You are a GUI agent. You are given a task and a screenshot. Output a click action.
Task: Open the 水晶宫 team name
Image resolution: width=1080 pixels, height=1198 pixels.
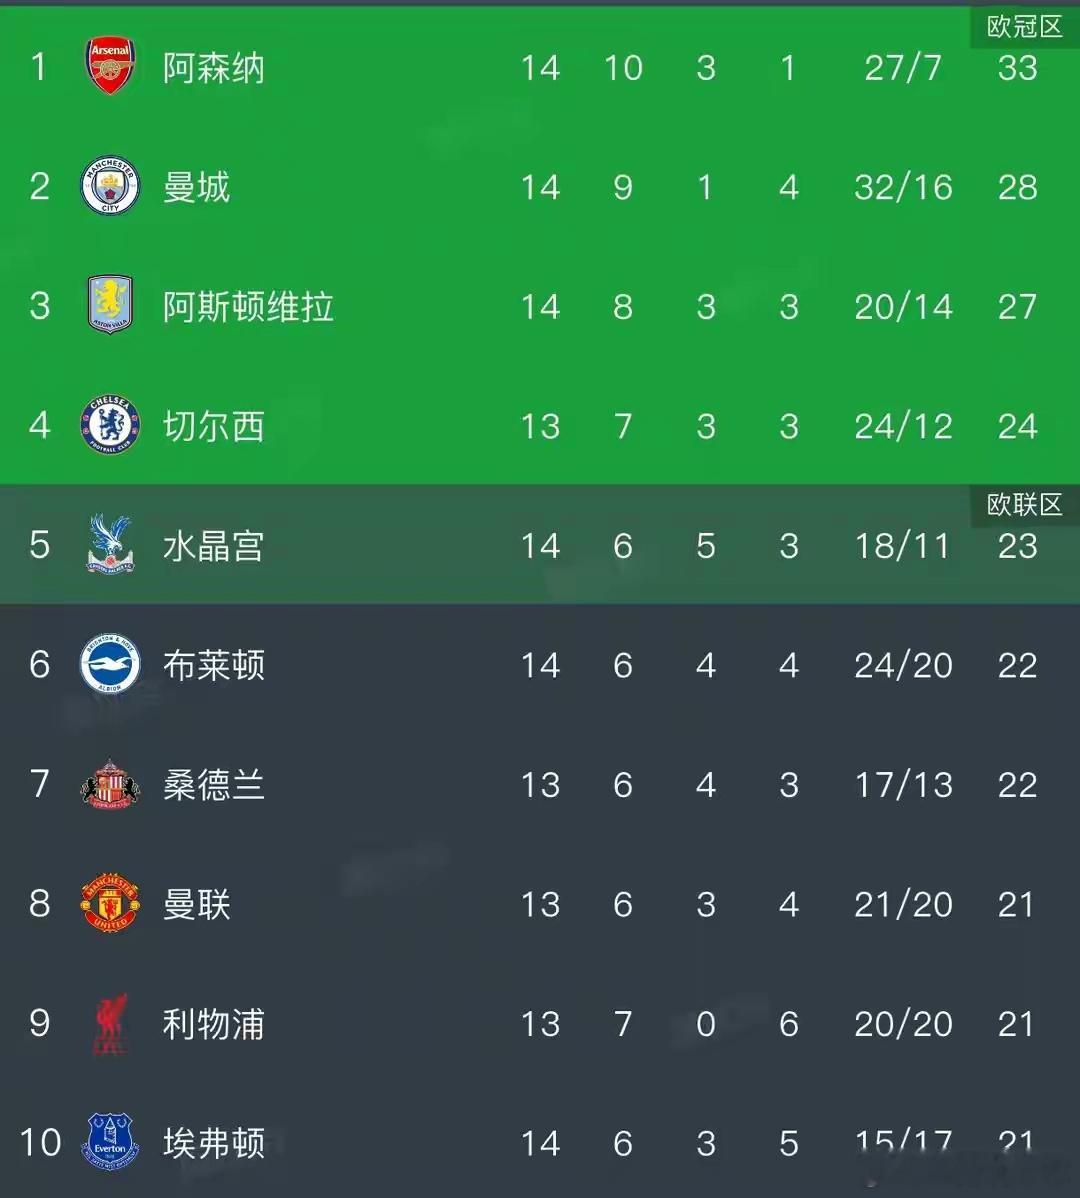pos(214,546)
